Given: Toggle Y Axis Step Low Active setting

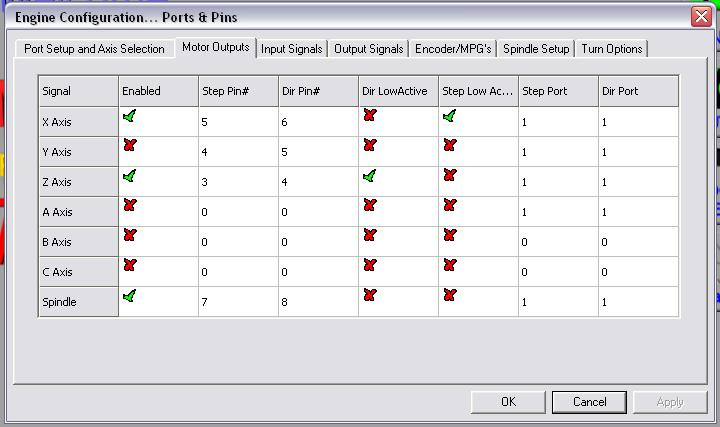Looking at the screenshot, I should click(x=449, y=146).
